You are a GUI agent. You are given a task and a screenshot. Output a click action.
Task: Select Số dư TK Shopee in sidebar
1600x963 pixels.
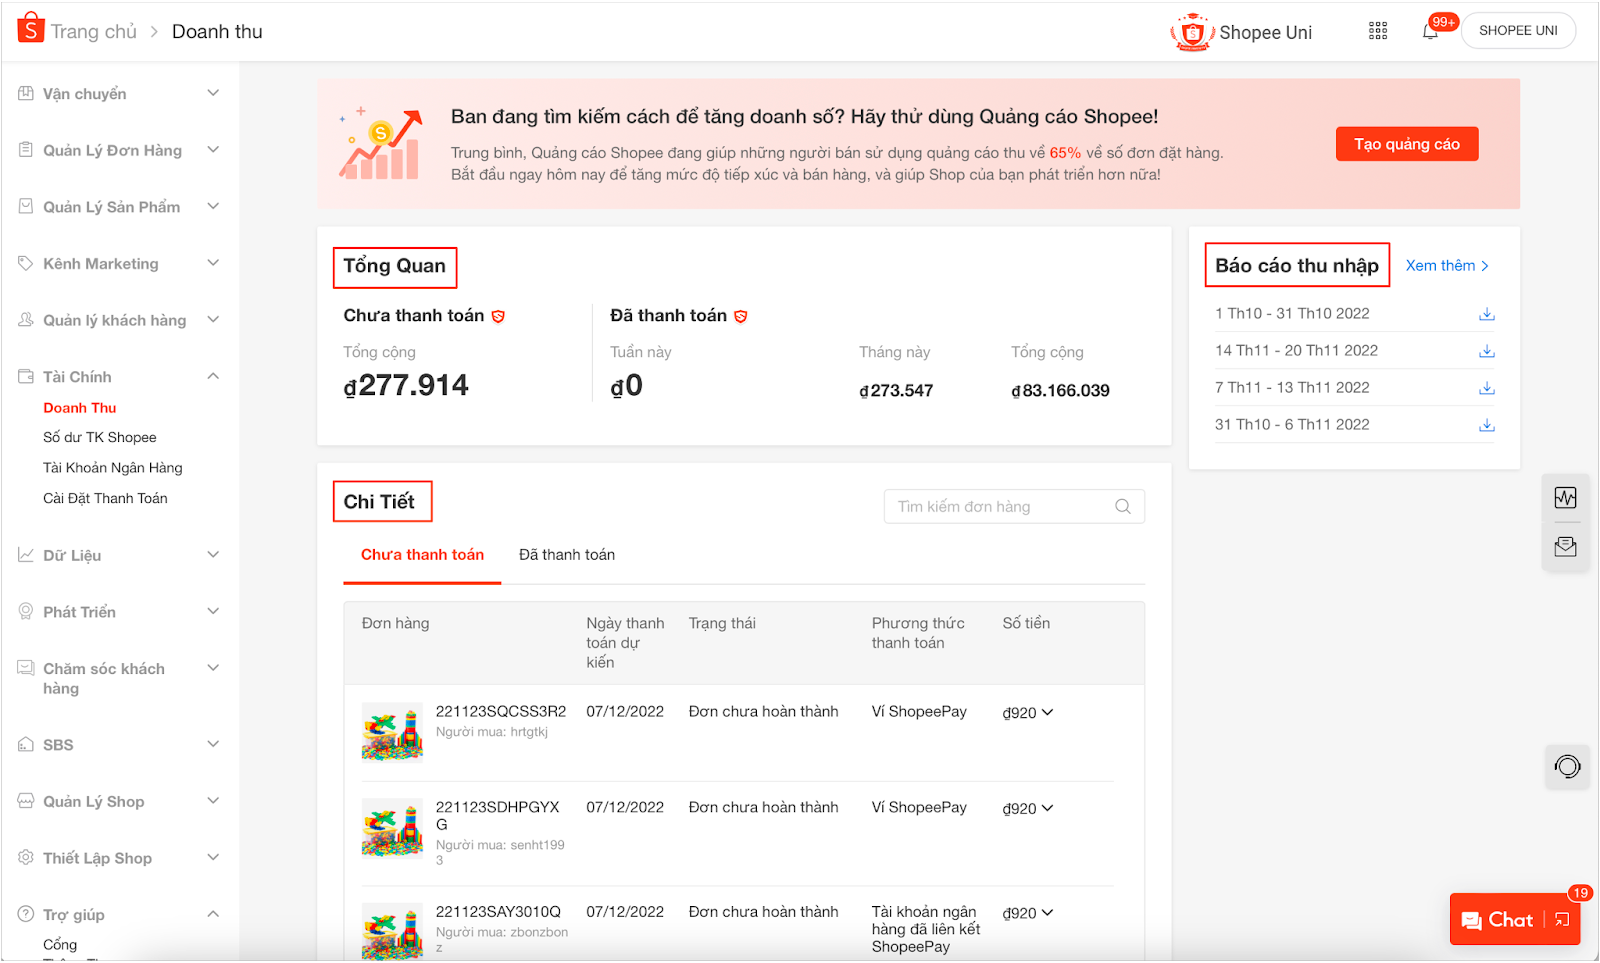[99, 437]
